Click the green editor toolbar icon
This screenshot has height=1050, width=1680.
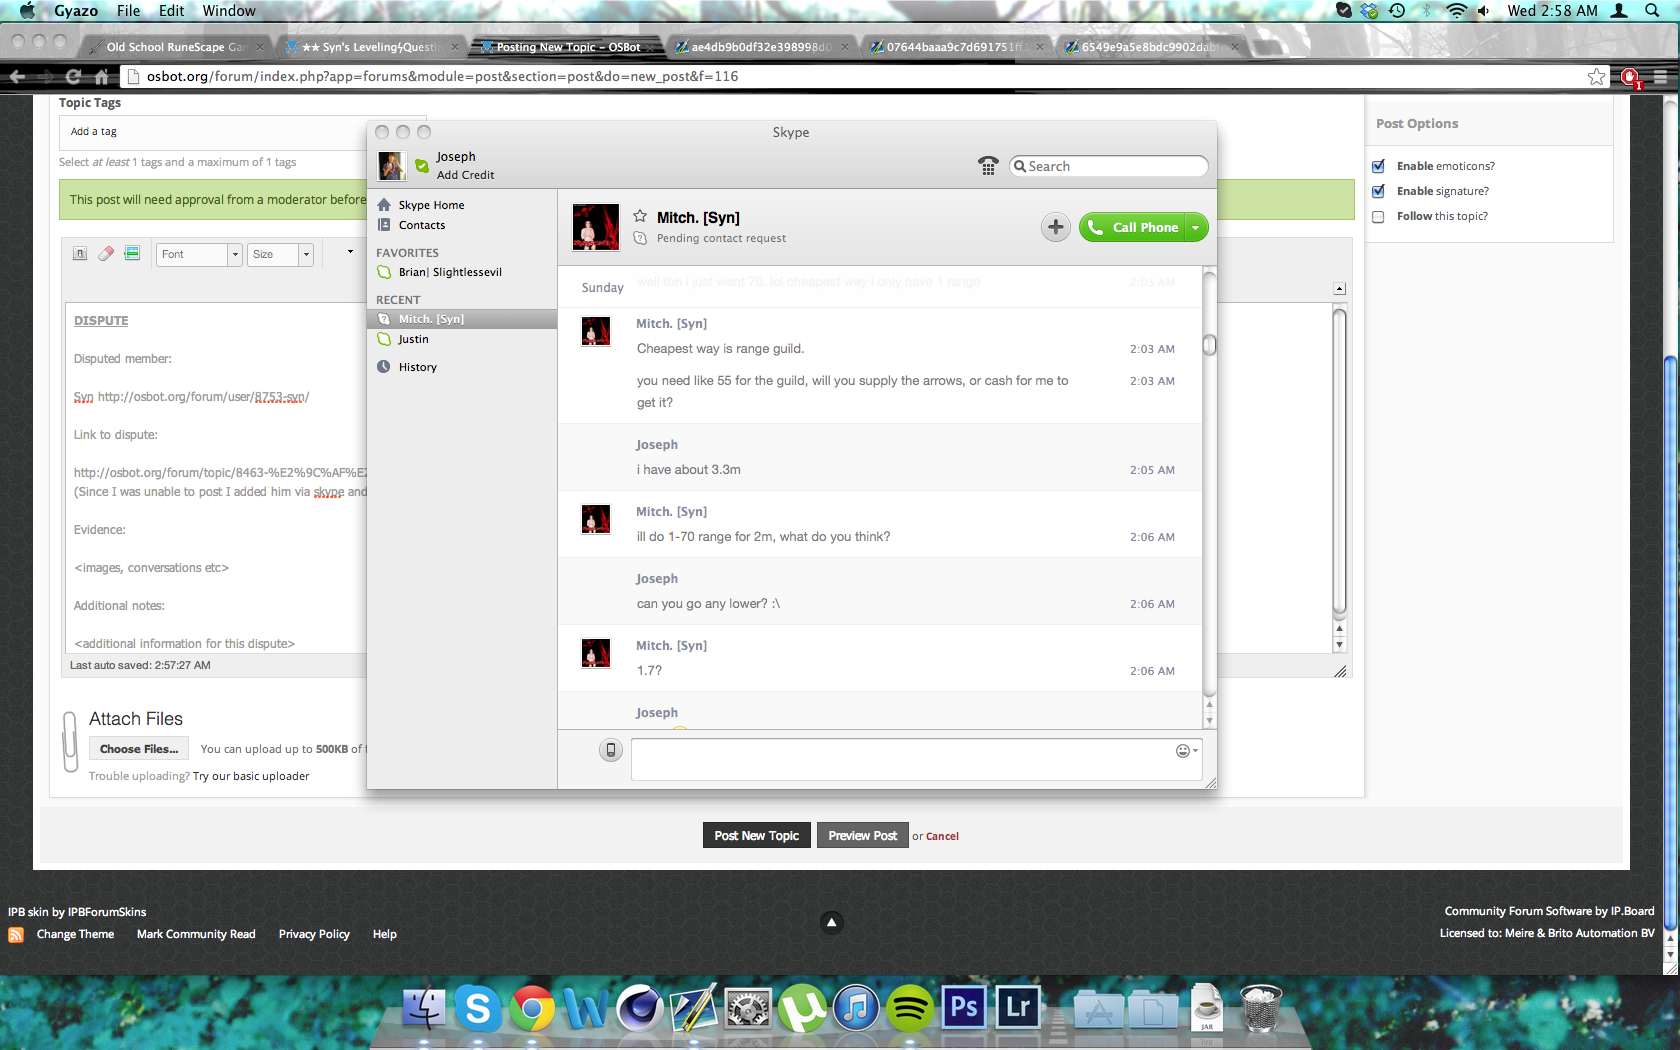coord(132,254)
